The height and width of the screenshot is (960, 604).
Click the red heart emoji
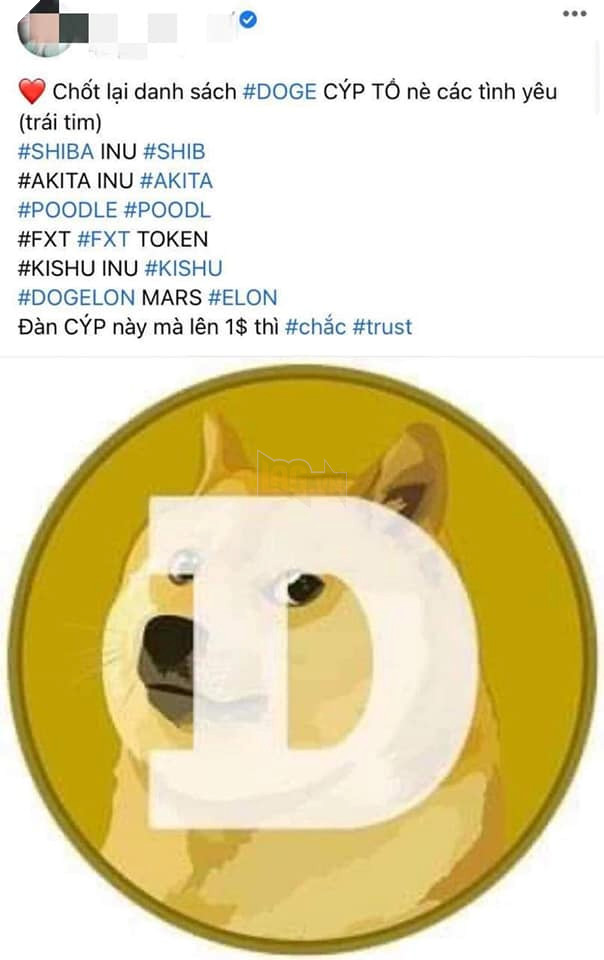31,92
